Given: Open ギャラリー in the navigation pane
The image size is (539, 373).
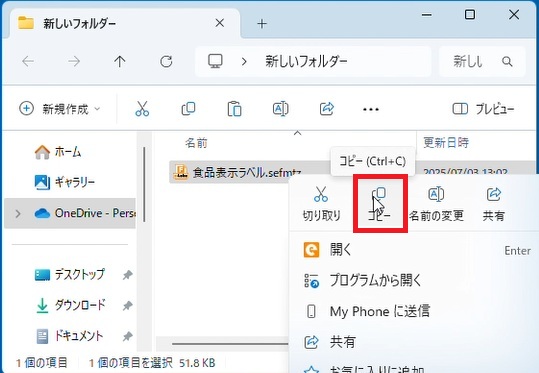Looking at the screenshot, I should [65, 182].
